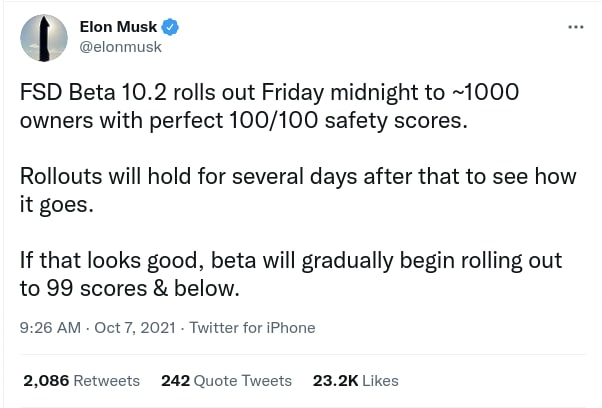Open Elon Musk's round profile avatar

(44, 38)
